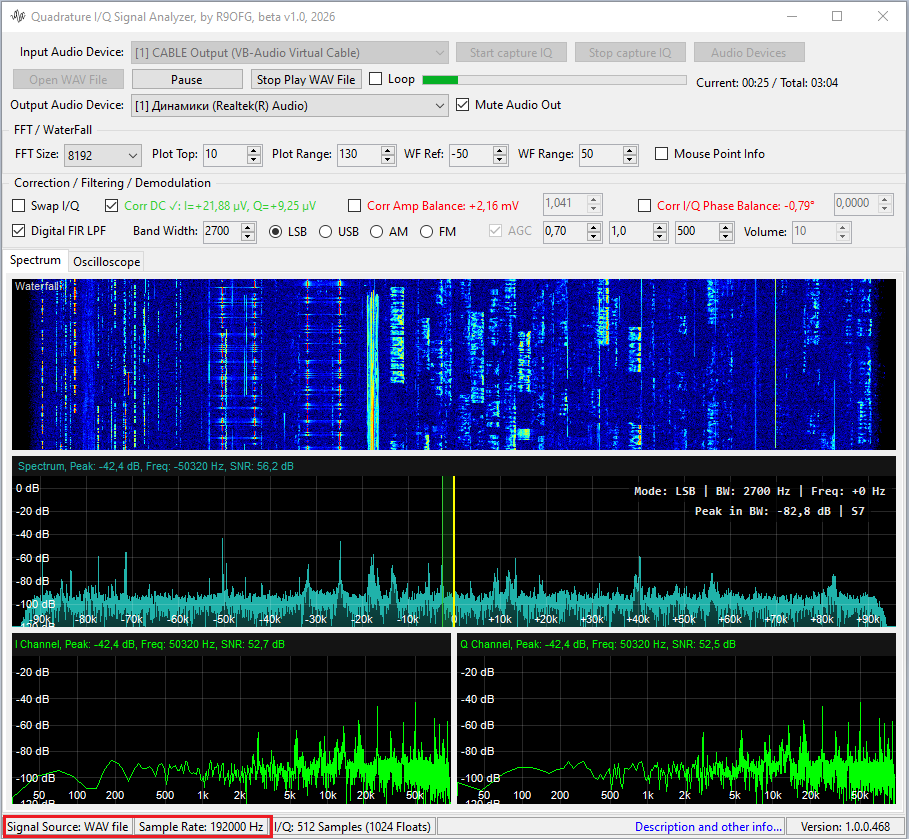Viewport: 909px width, 839px height.
Task: Select the USB demodulation mode
Action: pyautogui.click(x=326, y=232)
